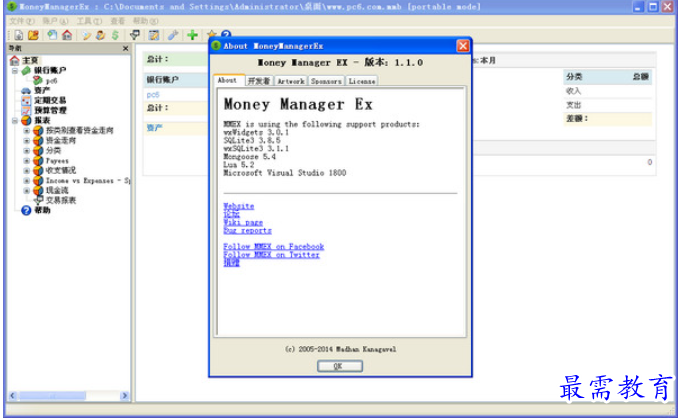The image size is (681, 419).
Task: Click the pc6 account link in main page
Action: (153, 95)
